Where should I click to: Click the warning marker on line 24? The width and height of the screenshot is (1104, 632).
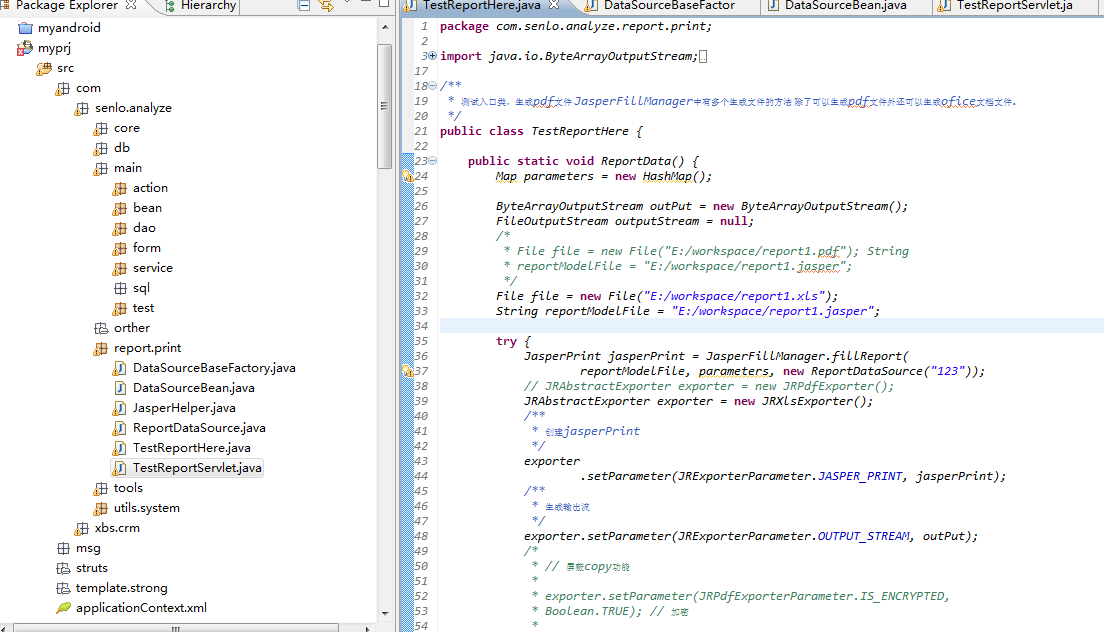point(407,176)
